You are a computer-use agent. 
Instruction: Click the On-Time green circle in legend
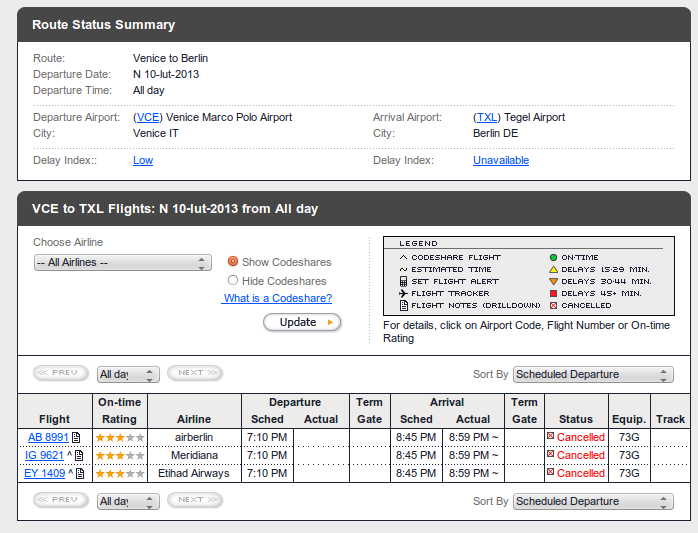(x=553, y=257)
